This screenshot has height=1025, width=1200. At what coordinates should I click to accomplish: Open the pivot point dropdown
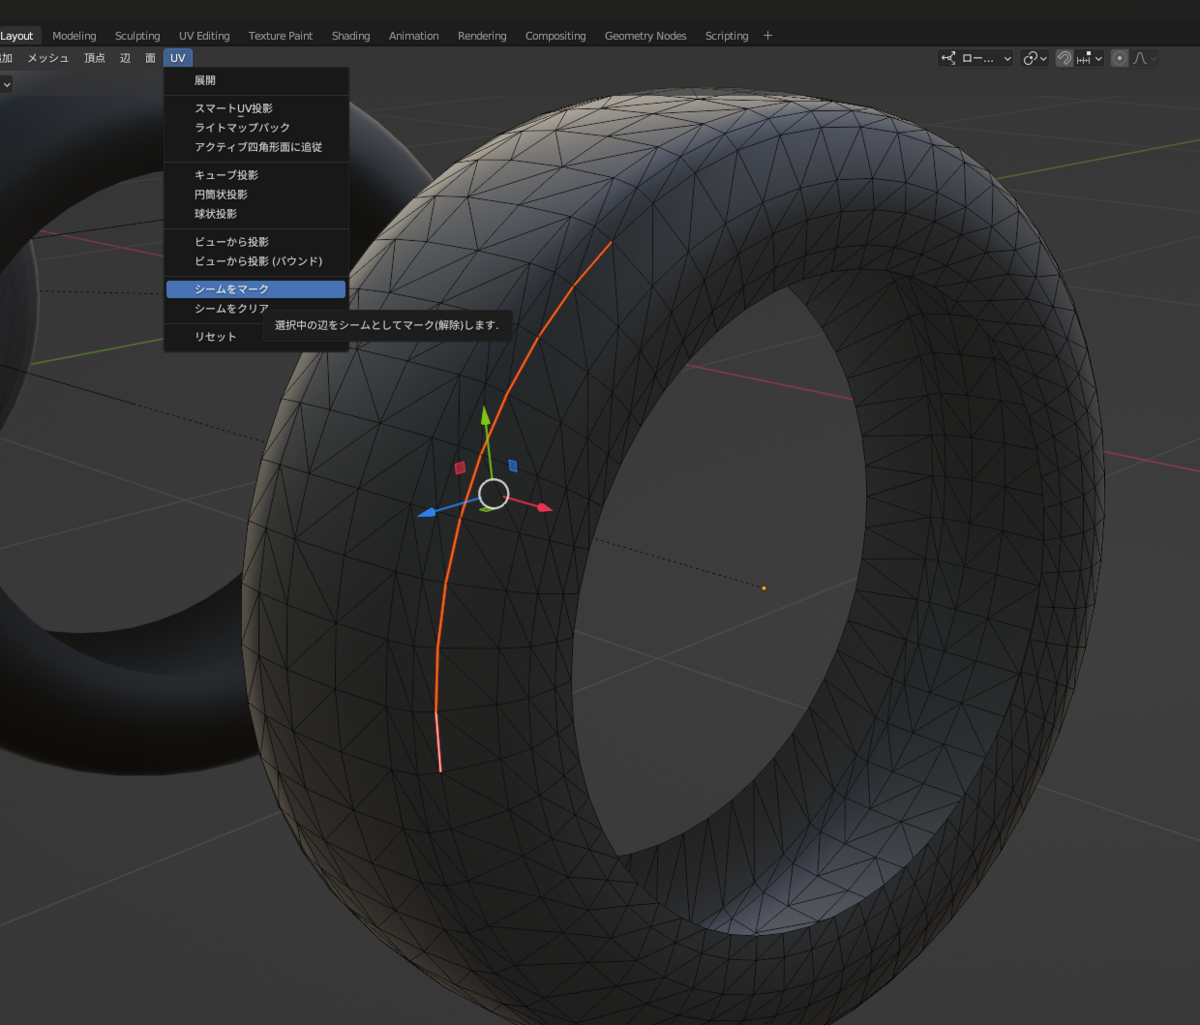coord(1035,58)
